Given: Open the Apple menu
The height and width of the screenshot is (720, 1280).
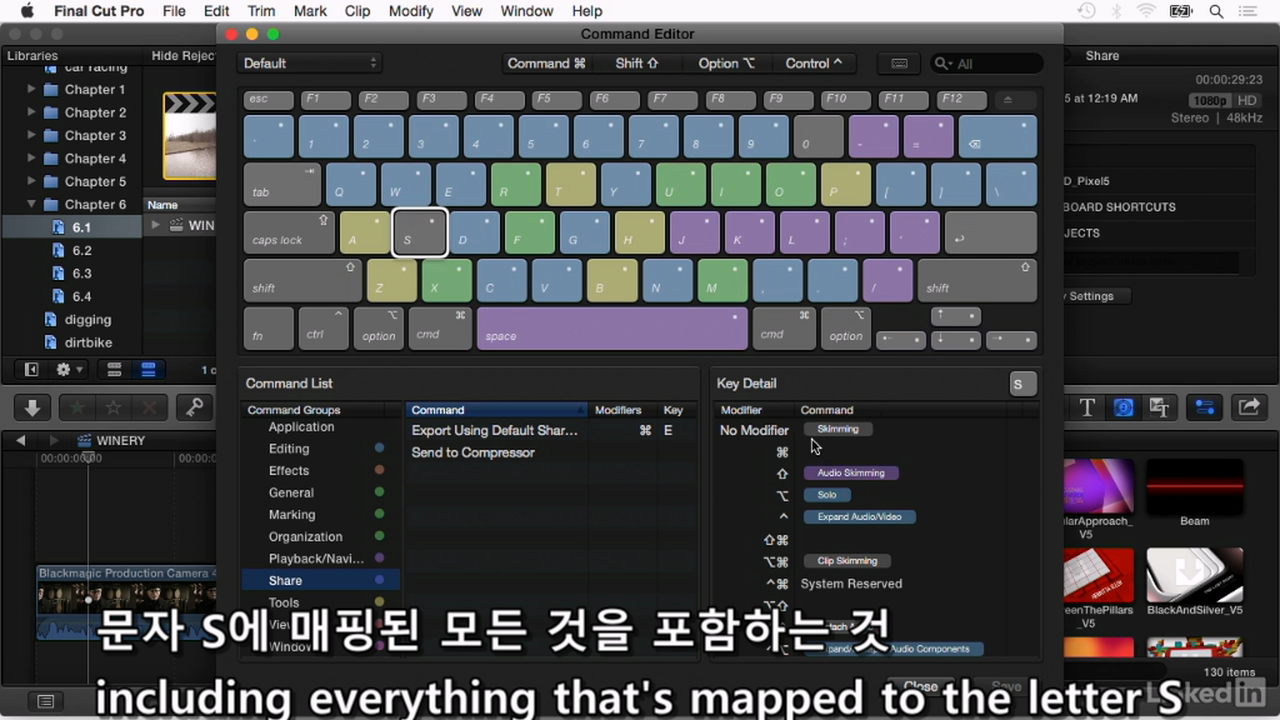Looking at the screenshot, I should coord(27,11).
